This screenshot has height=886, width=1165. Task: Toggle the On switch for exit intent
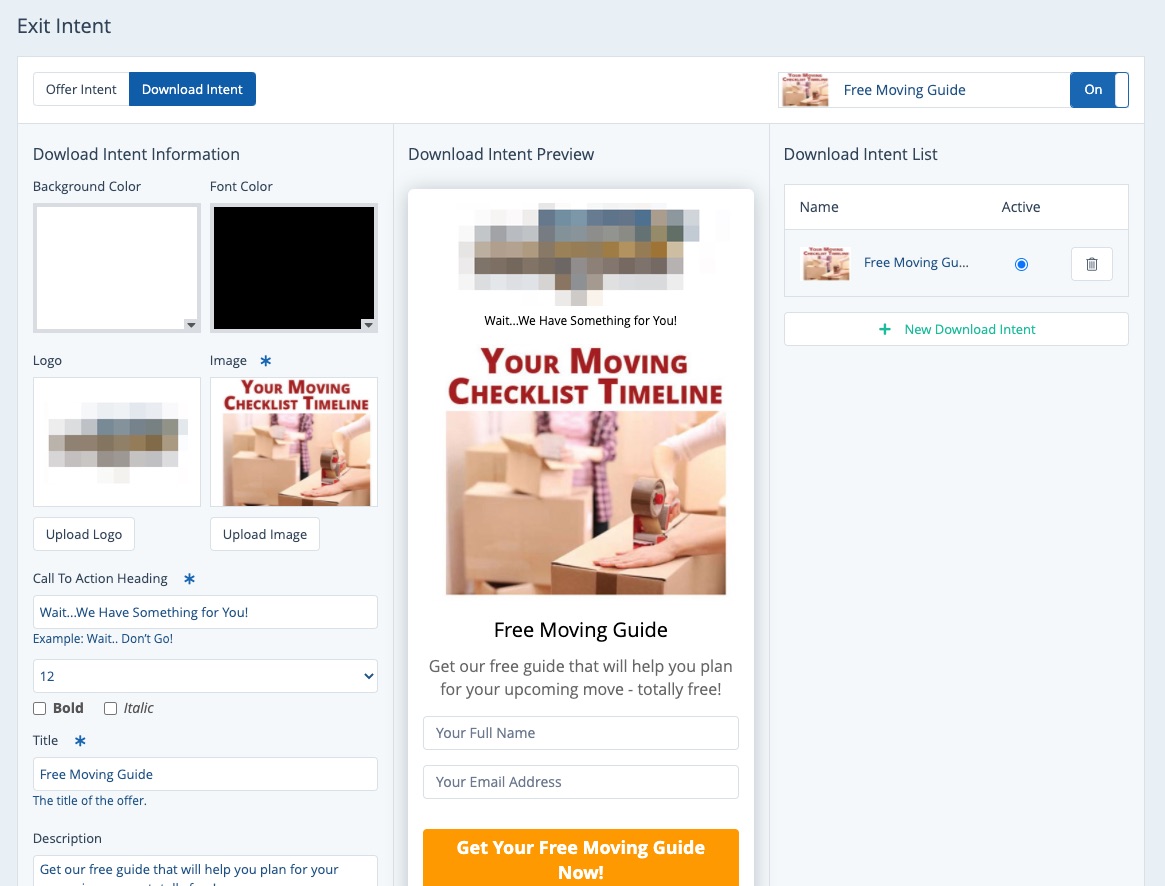1098,90
